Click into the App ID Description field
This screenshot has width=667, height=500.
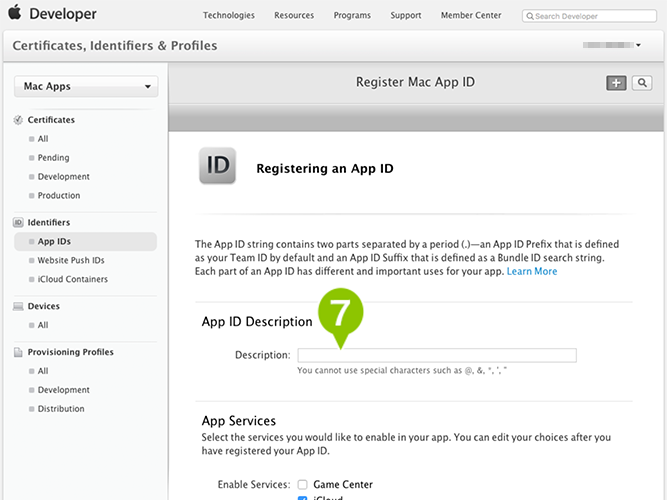coord(437,355)
